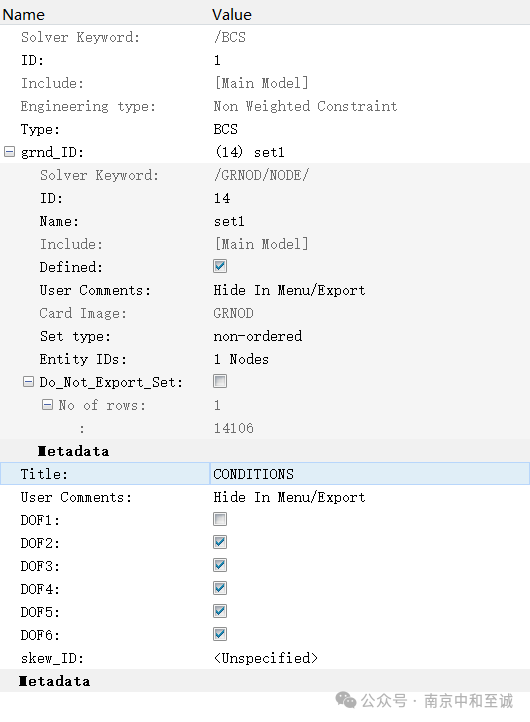The image size is (530, 722).
Task: Select the Title field containing CONDITIONS
Action: point(370,474)
